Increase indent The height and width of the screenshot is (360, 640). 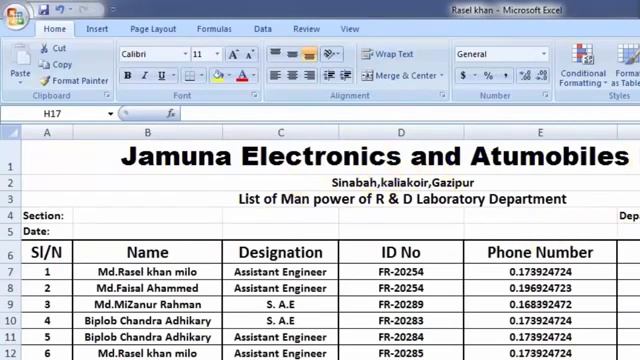(x=346, y=76)
